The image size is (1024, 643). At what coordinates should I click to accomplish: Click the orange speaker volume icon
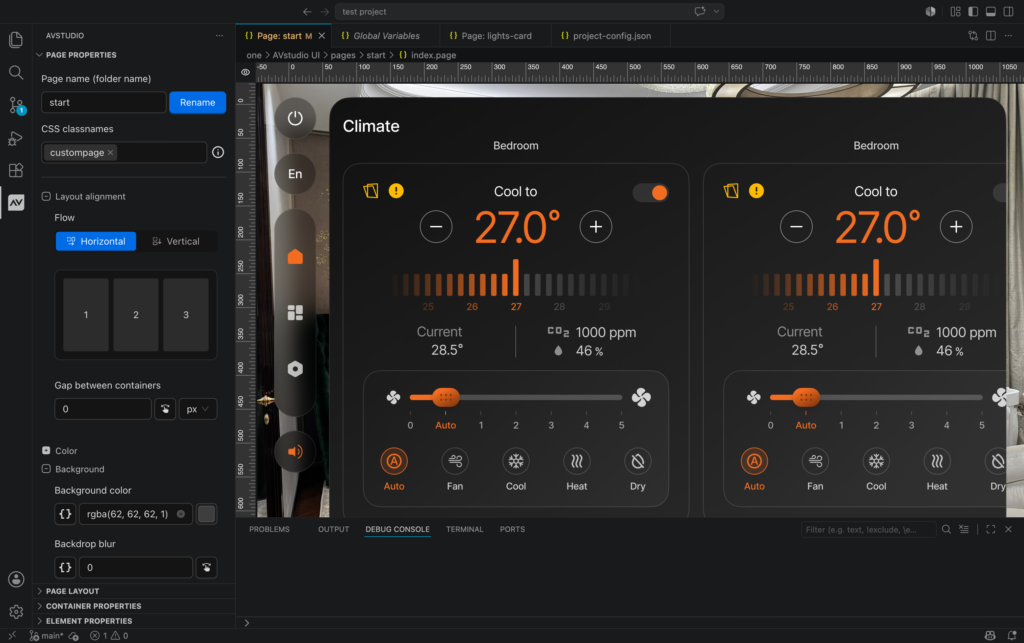tap(295, 452)
